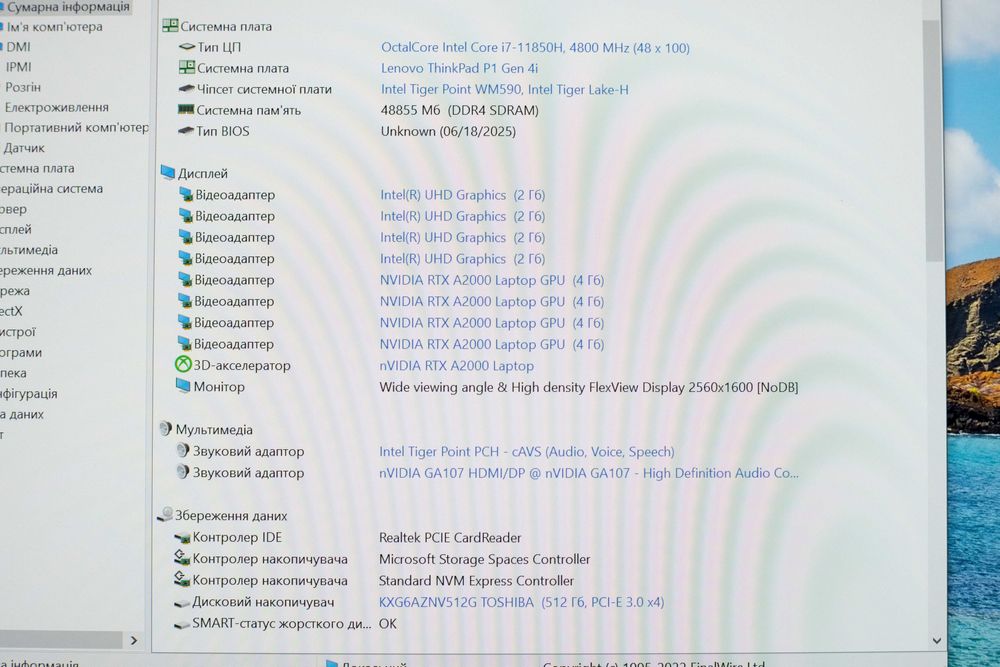The width and height of the screenshot is (1000, 667).
Task: Click the Збереження даних section header text
Action: point(231,515)
